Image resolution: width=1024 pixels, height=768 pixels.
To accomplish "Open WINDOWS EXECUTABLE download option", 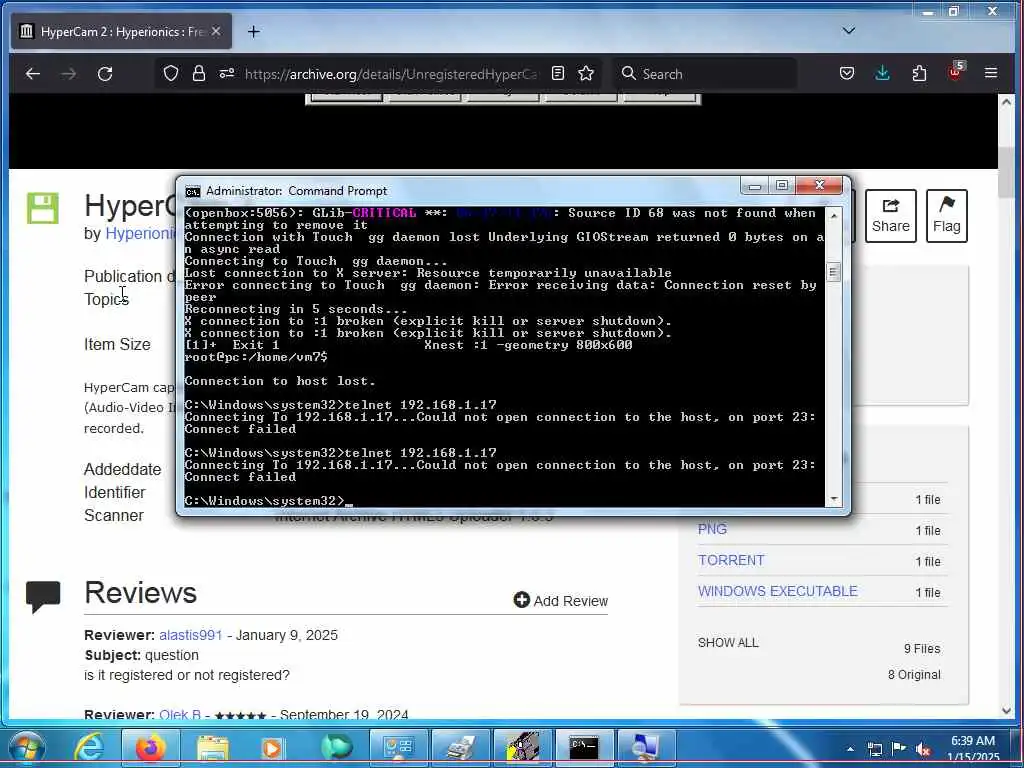I will coord(777,591).
